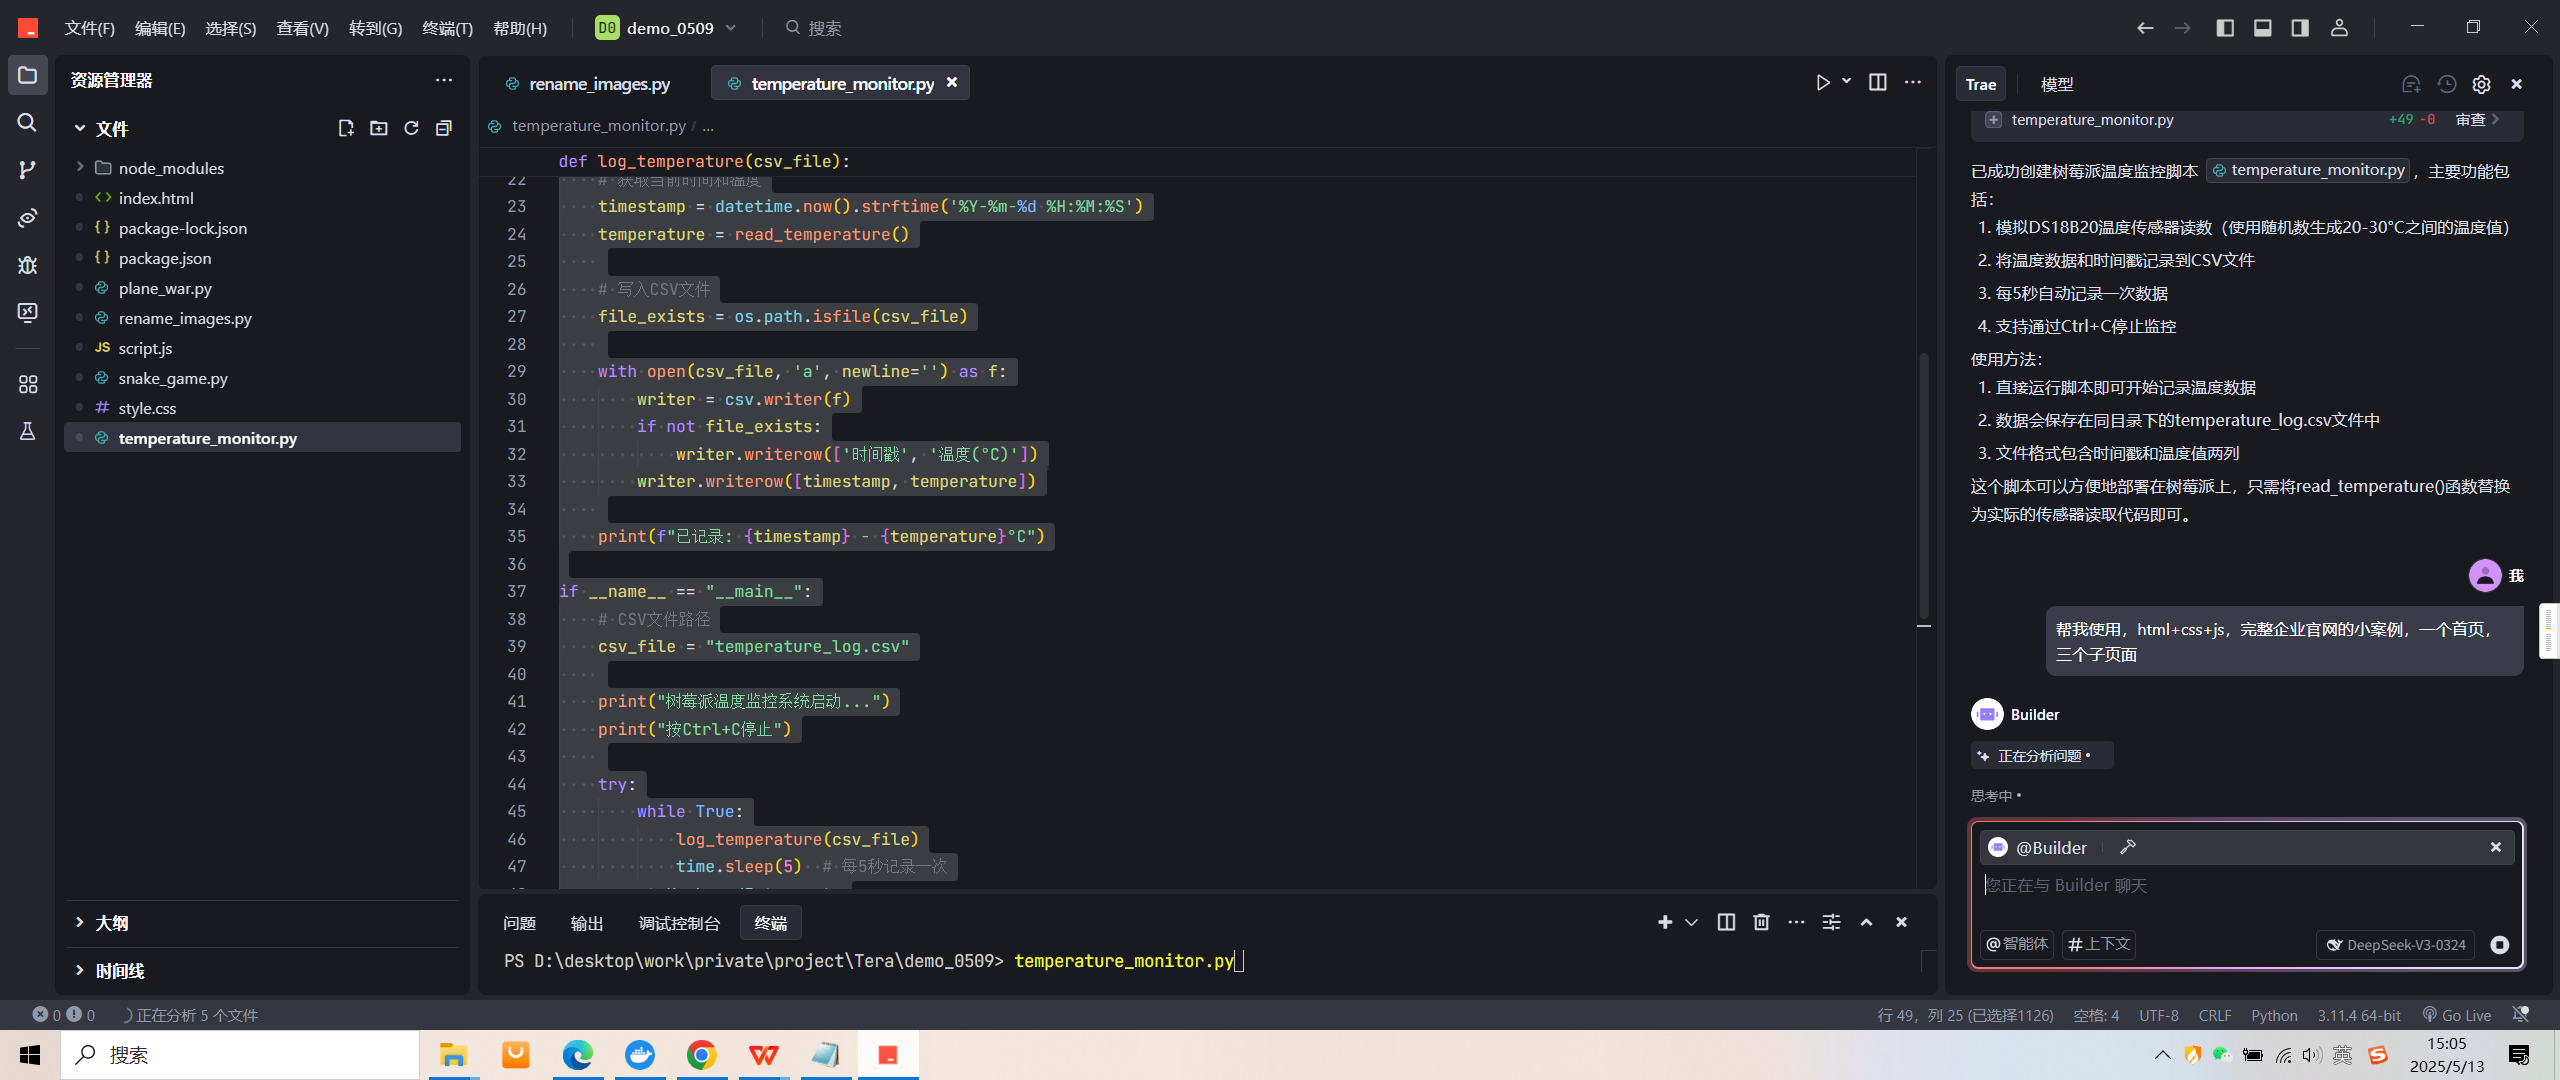2560x1080 pixels.
Task: Open the Search icon in activity bar
Action: (x=27, y=122)
